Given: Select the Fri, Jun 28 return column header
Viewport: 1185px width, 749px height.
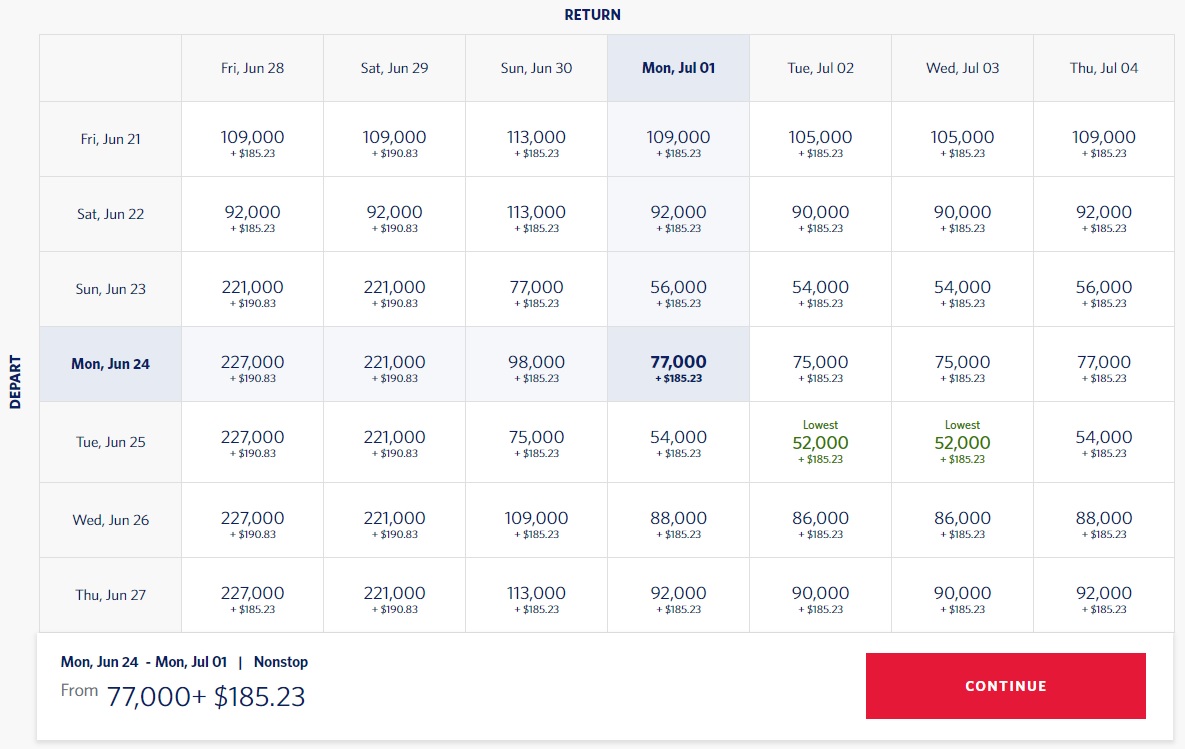Looking at the screenshot, I should 252,68.
